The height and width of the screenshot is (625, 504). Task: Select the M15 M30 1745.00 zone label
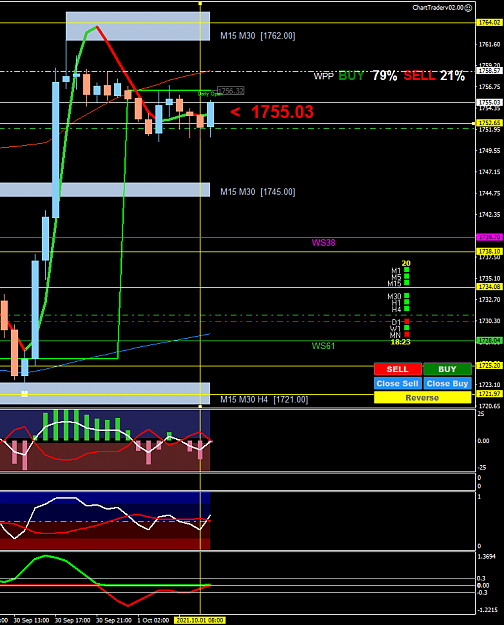(x=258, y=192)
